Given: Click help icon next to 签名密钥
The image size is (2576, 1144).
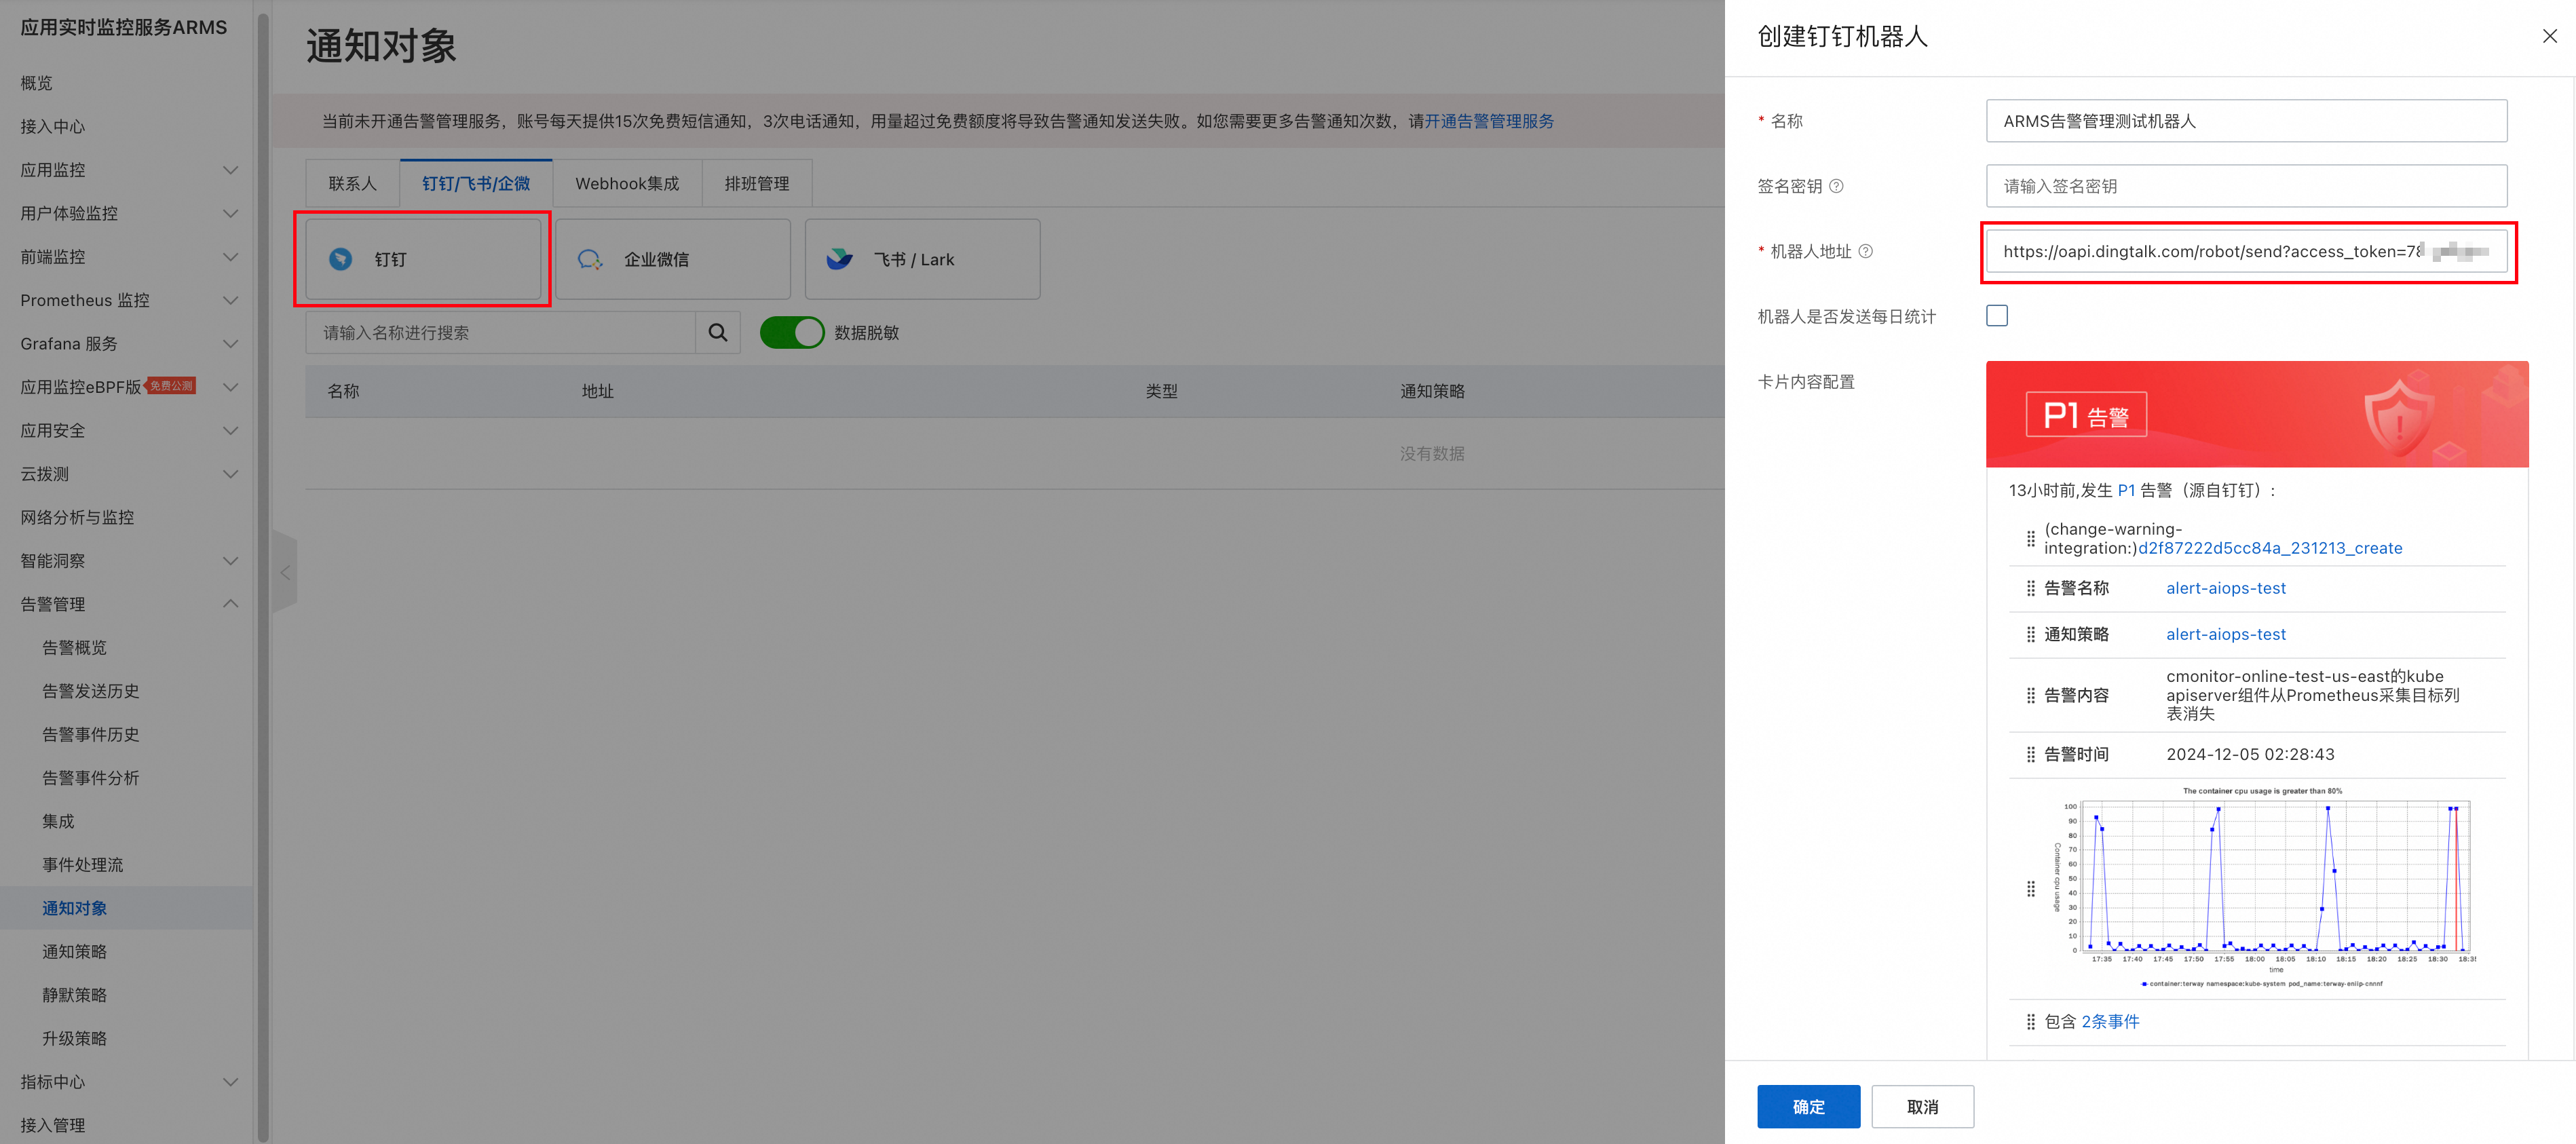Looking at the screenshot, I should [1836, 186].
